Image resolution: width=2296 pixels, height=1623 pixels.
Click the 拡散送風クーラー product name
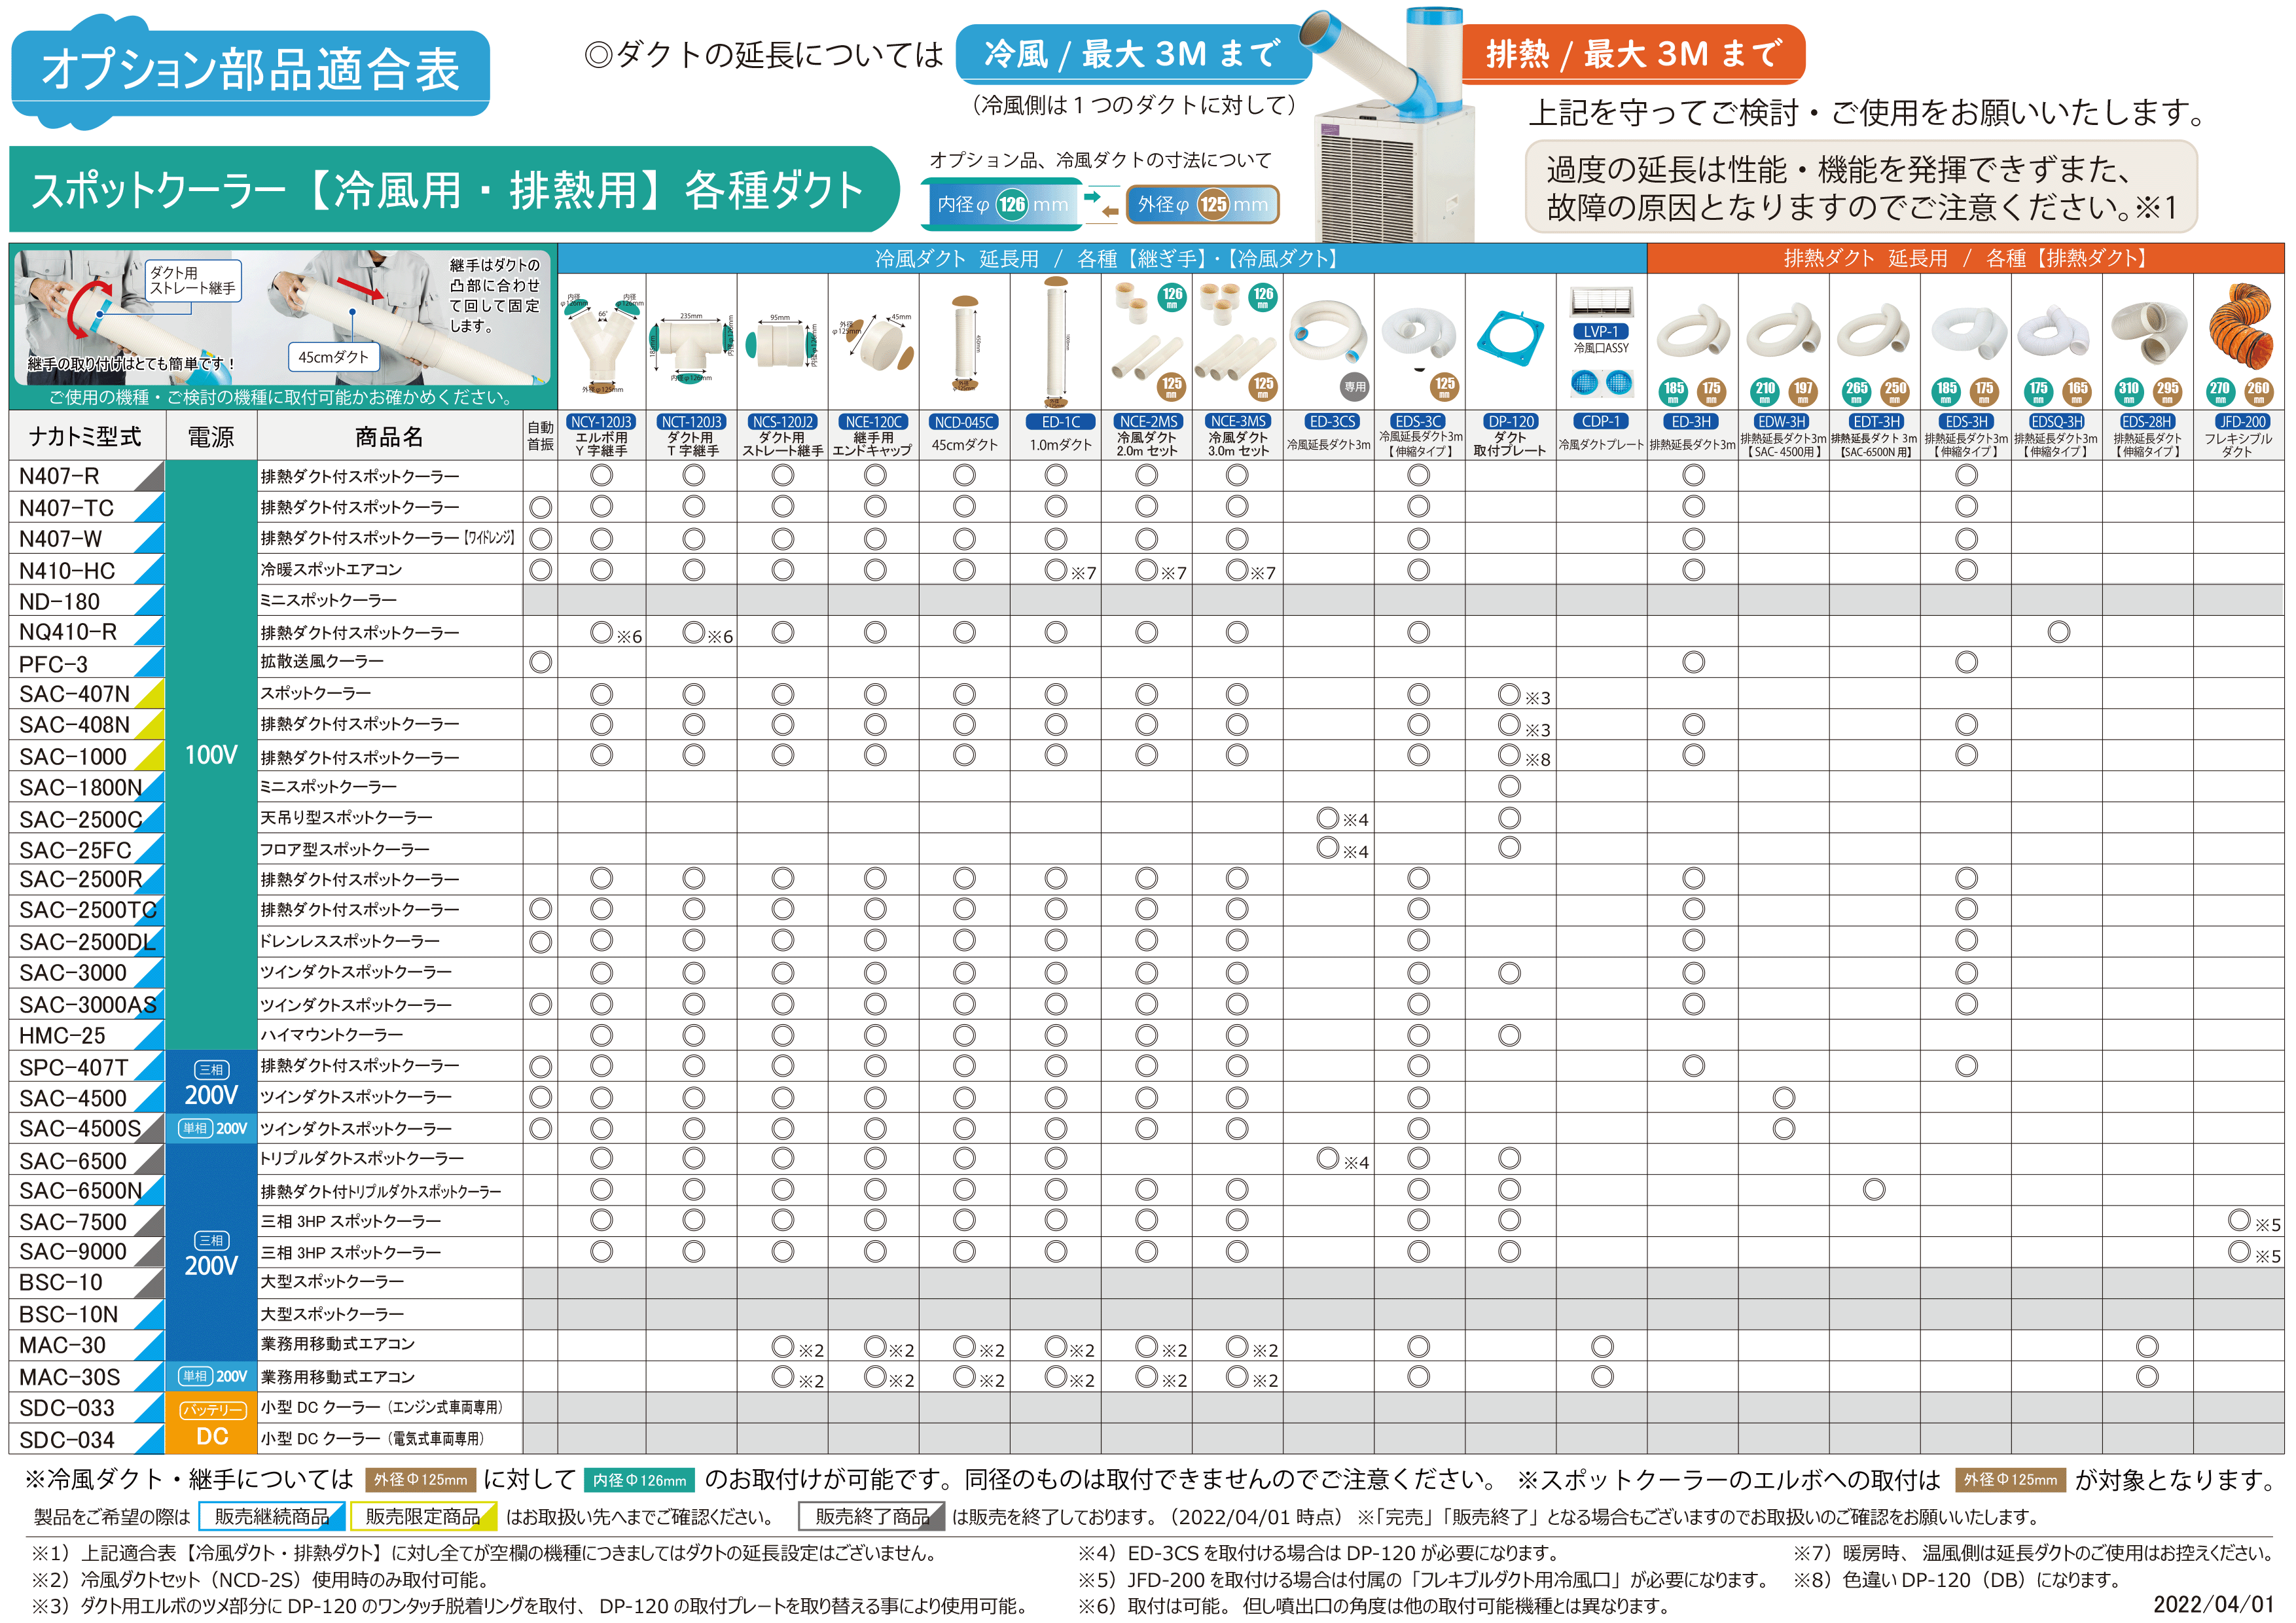(322, 662)
